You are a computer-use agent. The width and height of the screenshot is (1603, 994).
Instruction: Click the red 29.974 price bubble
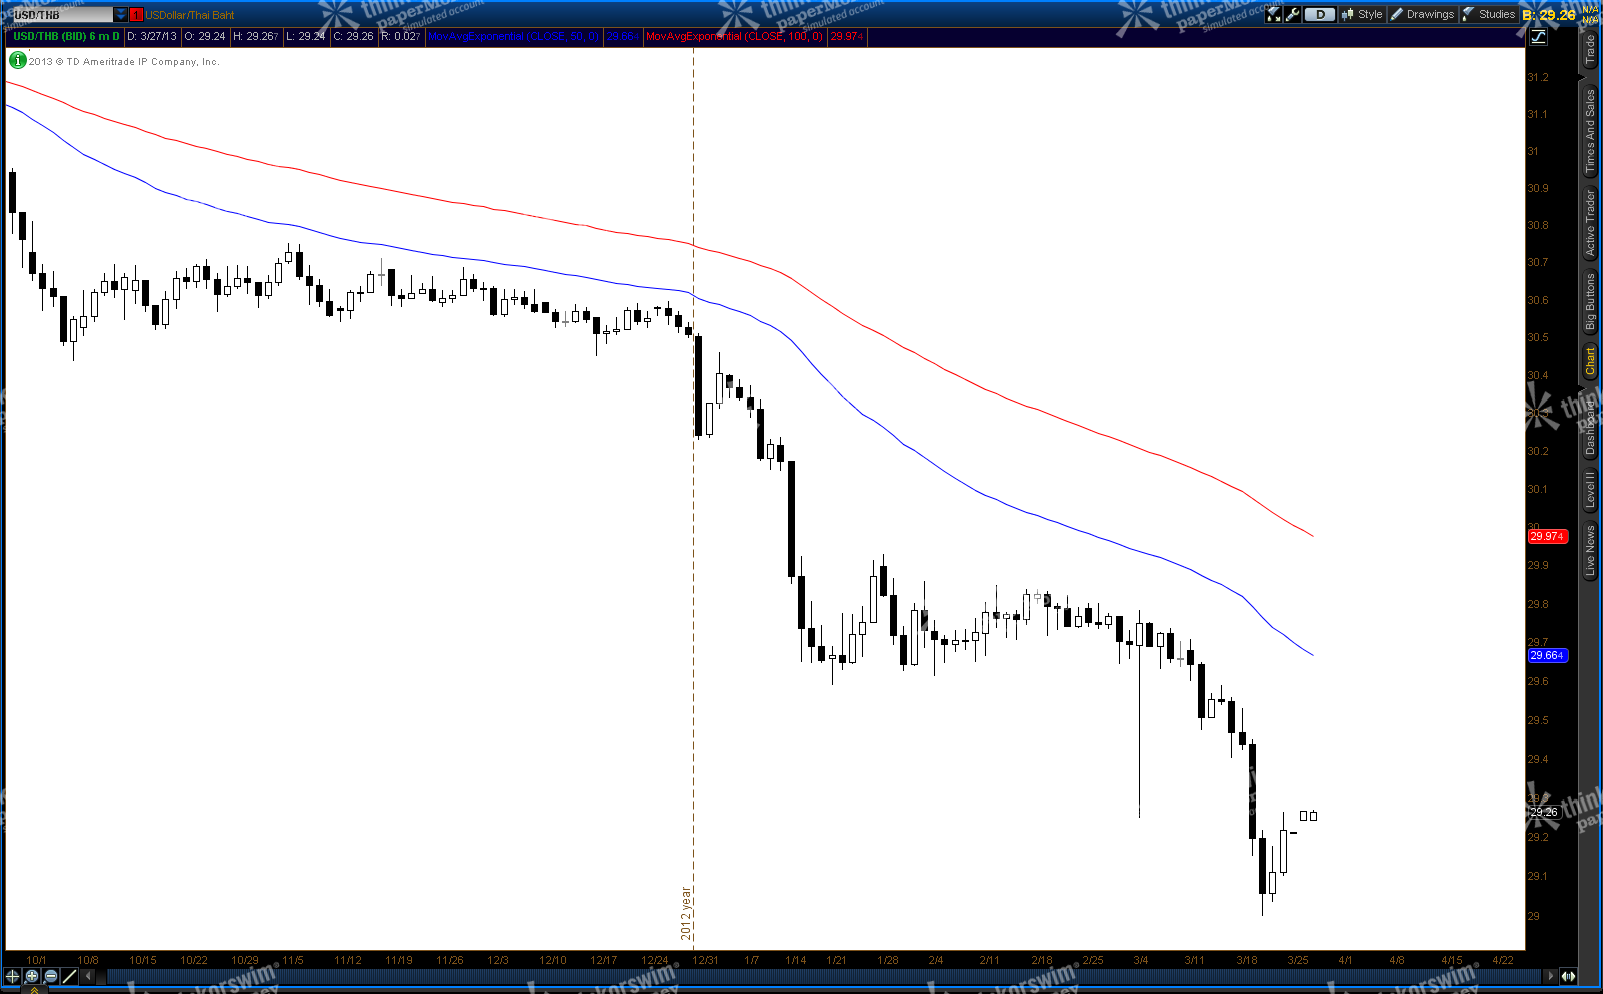click(x=1546, y=537)
